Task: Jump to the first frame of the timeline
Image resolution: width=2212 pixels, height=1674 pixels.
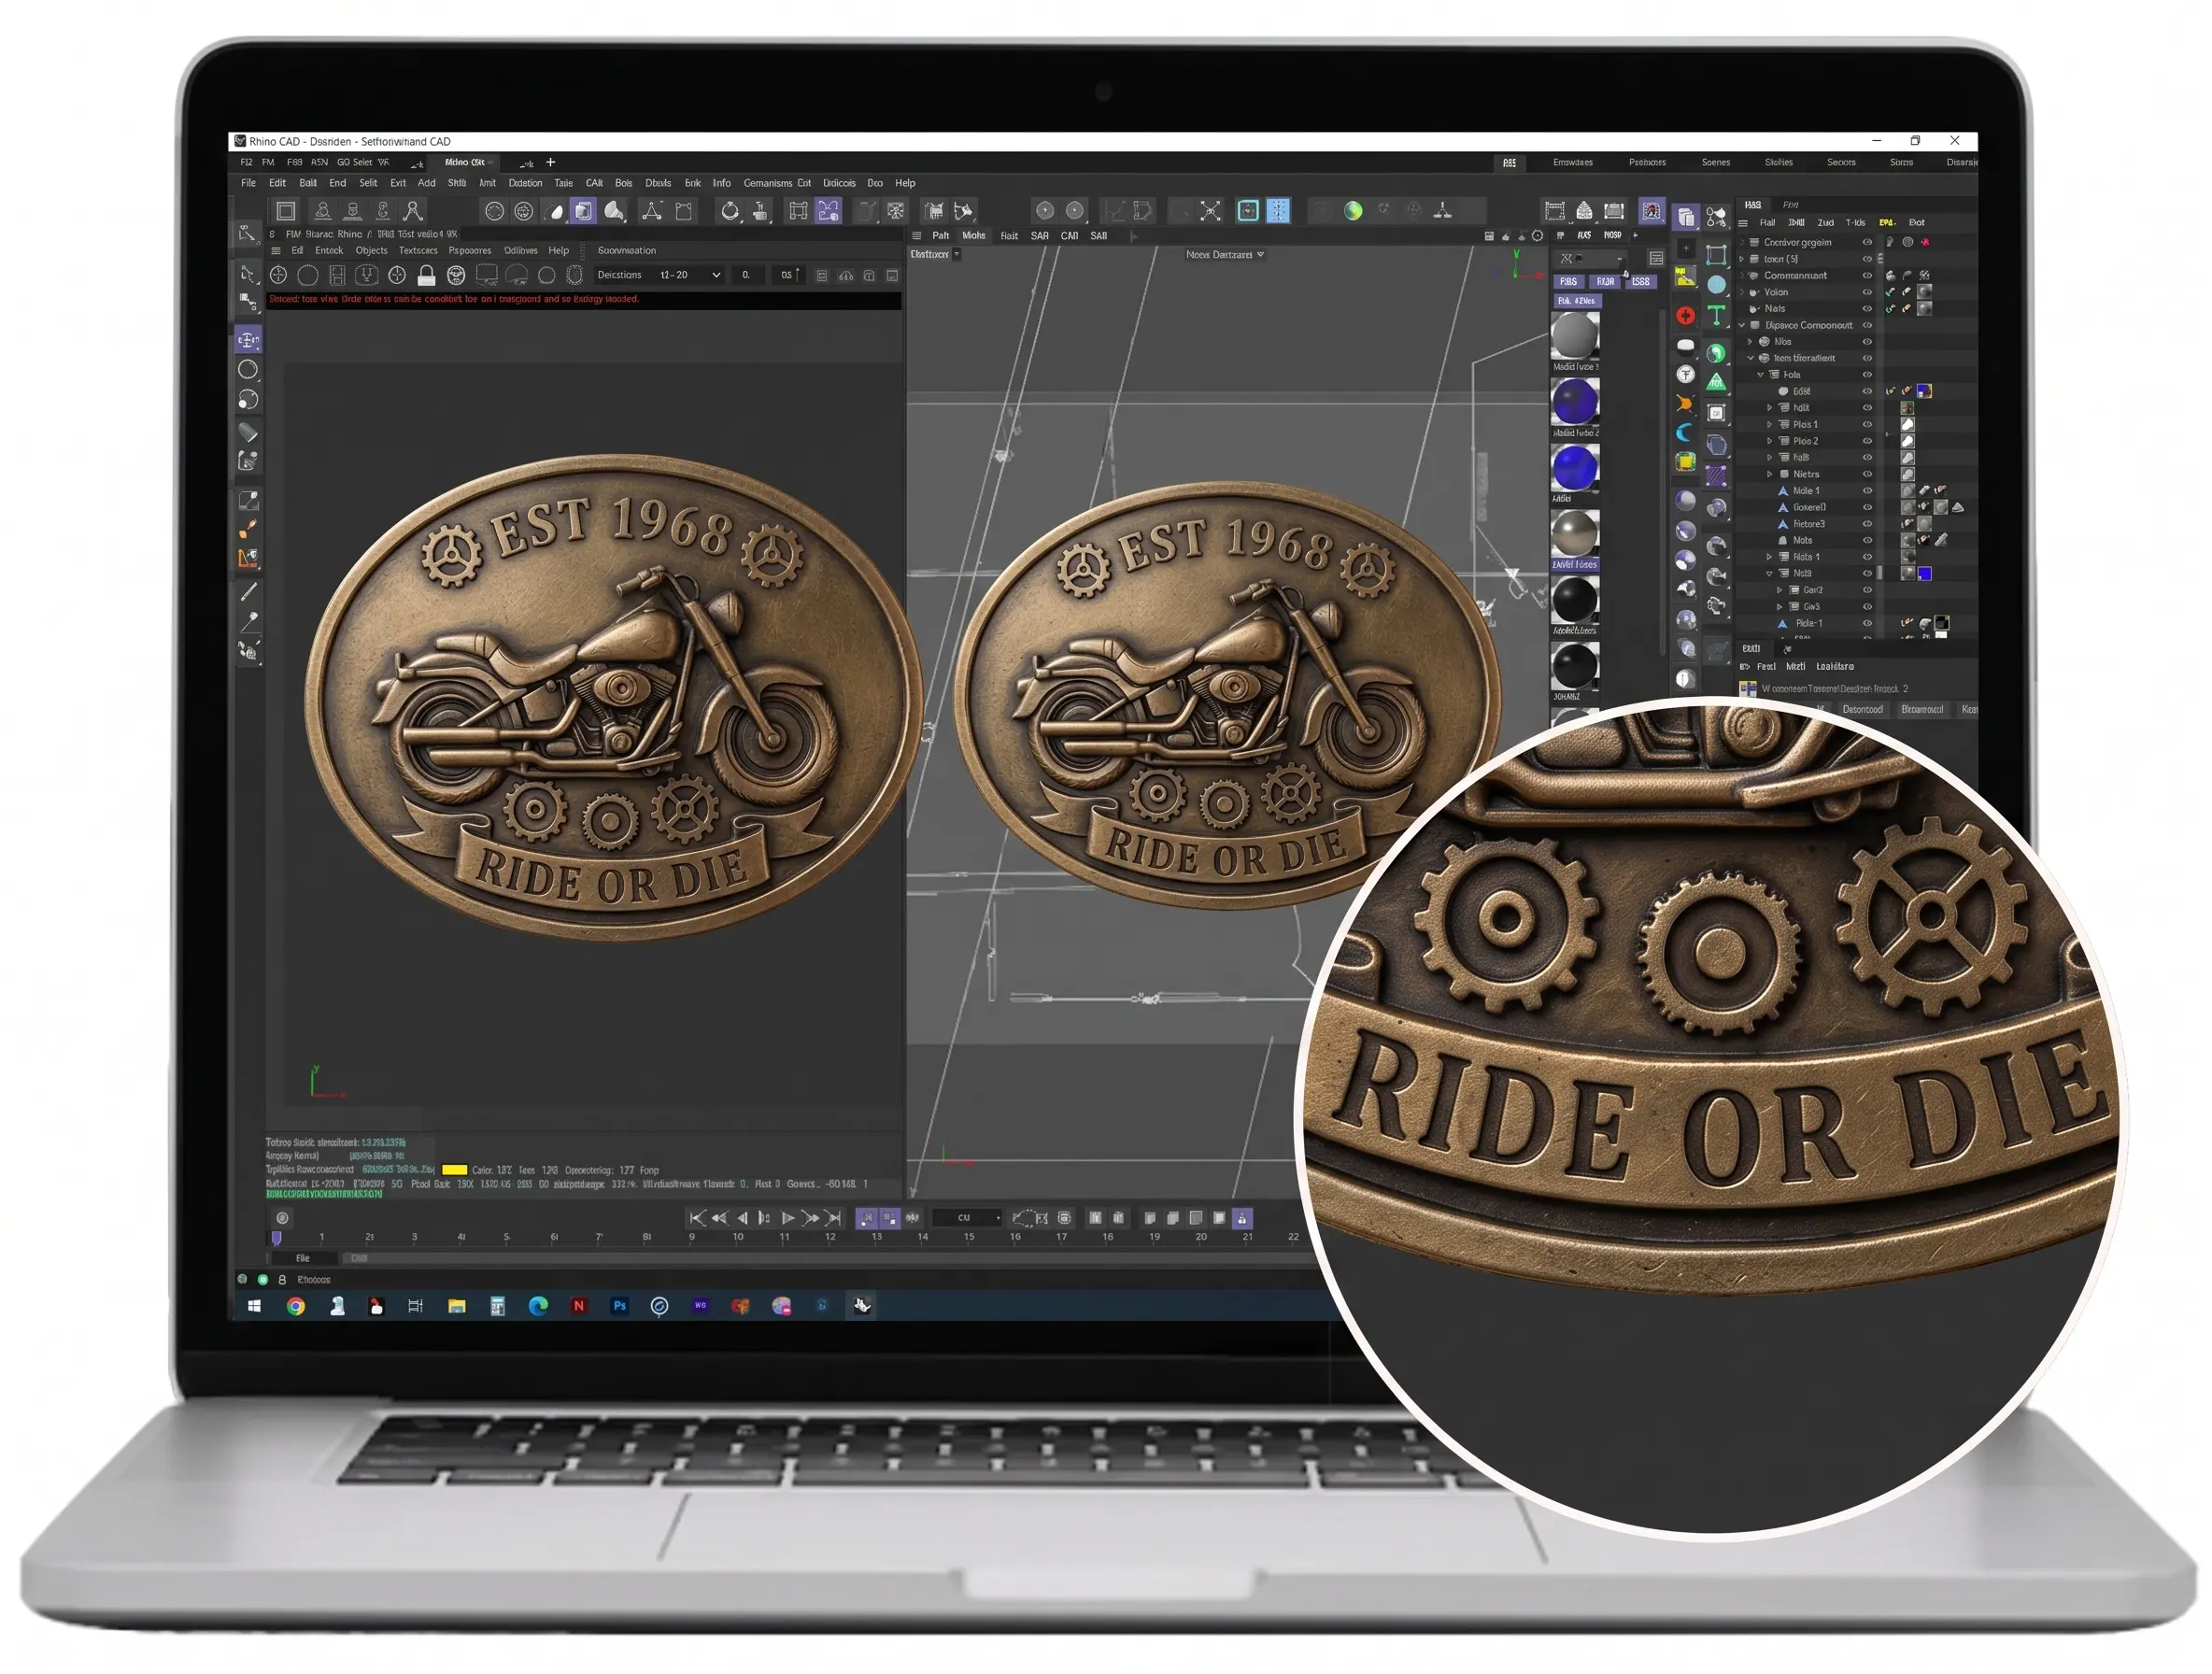Action: pos(697,1218)
